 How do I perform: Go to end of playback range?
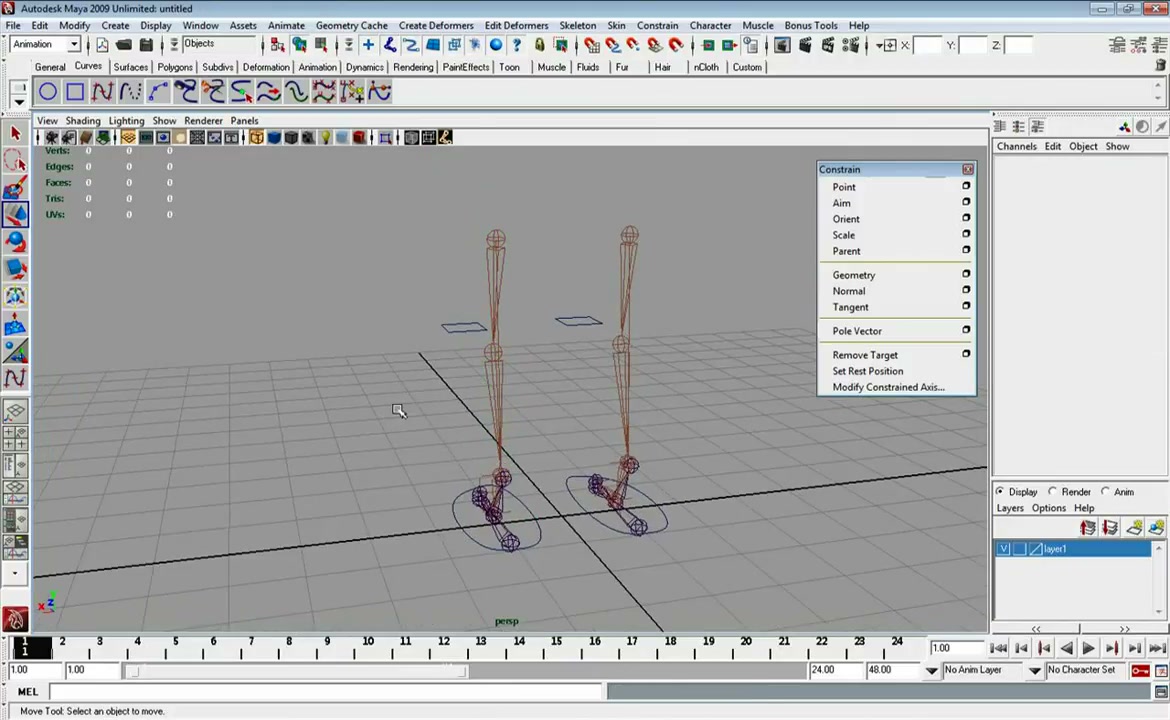pyautogui.click(x=1157, y=648)
